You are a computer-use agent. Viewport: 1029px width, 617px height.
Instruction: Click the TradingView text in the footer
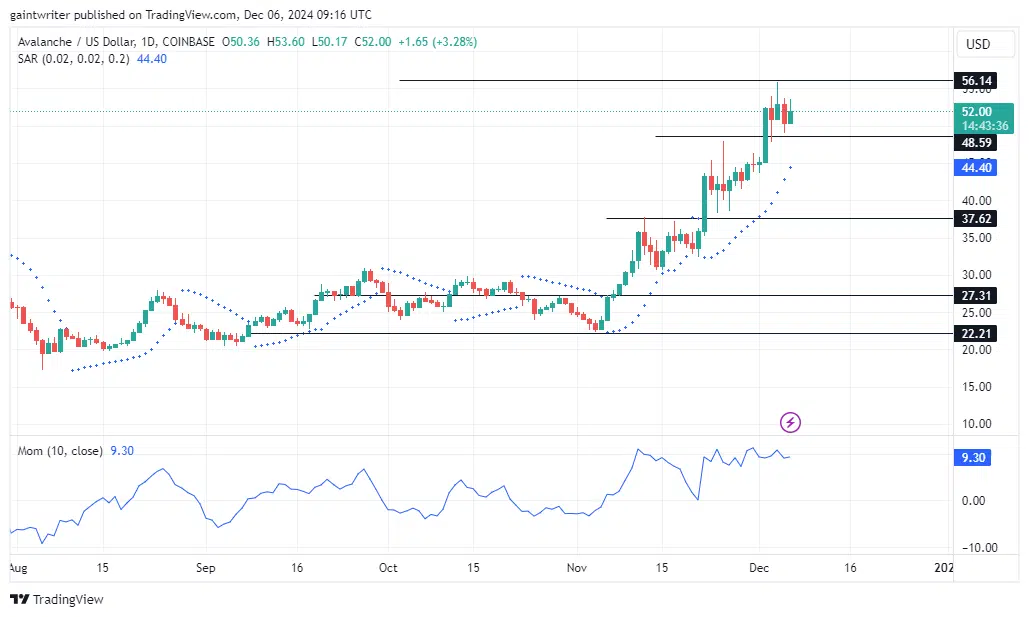coord(68,600)
